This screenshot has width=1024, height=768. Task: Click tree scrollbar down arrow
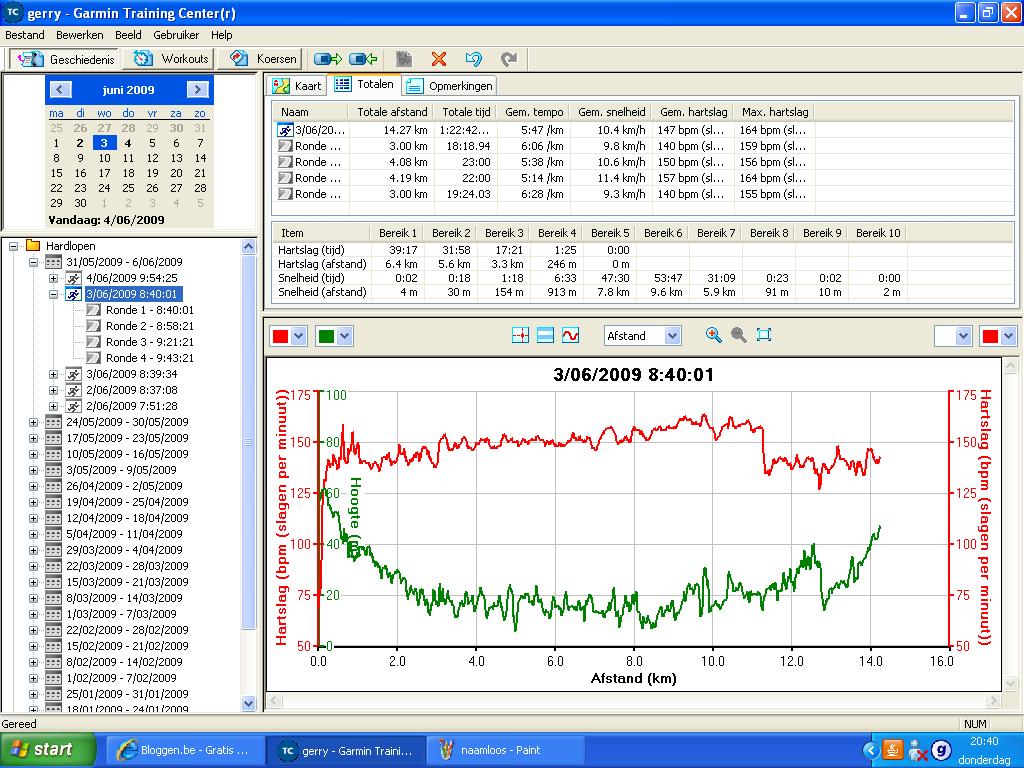[x=248, y=703]
